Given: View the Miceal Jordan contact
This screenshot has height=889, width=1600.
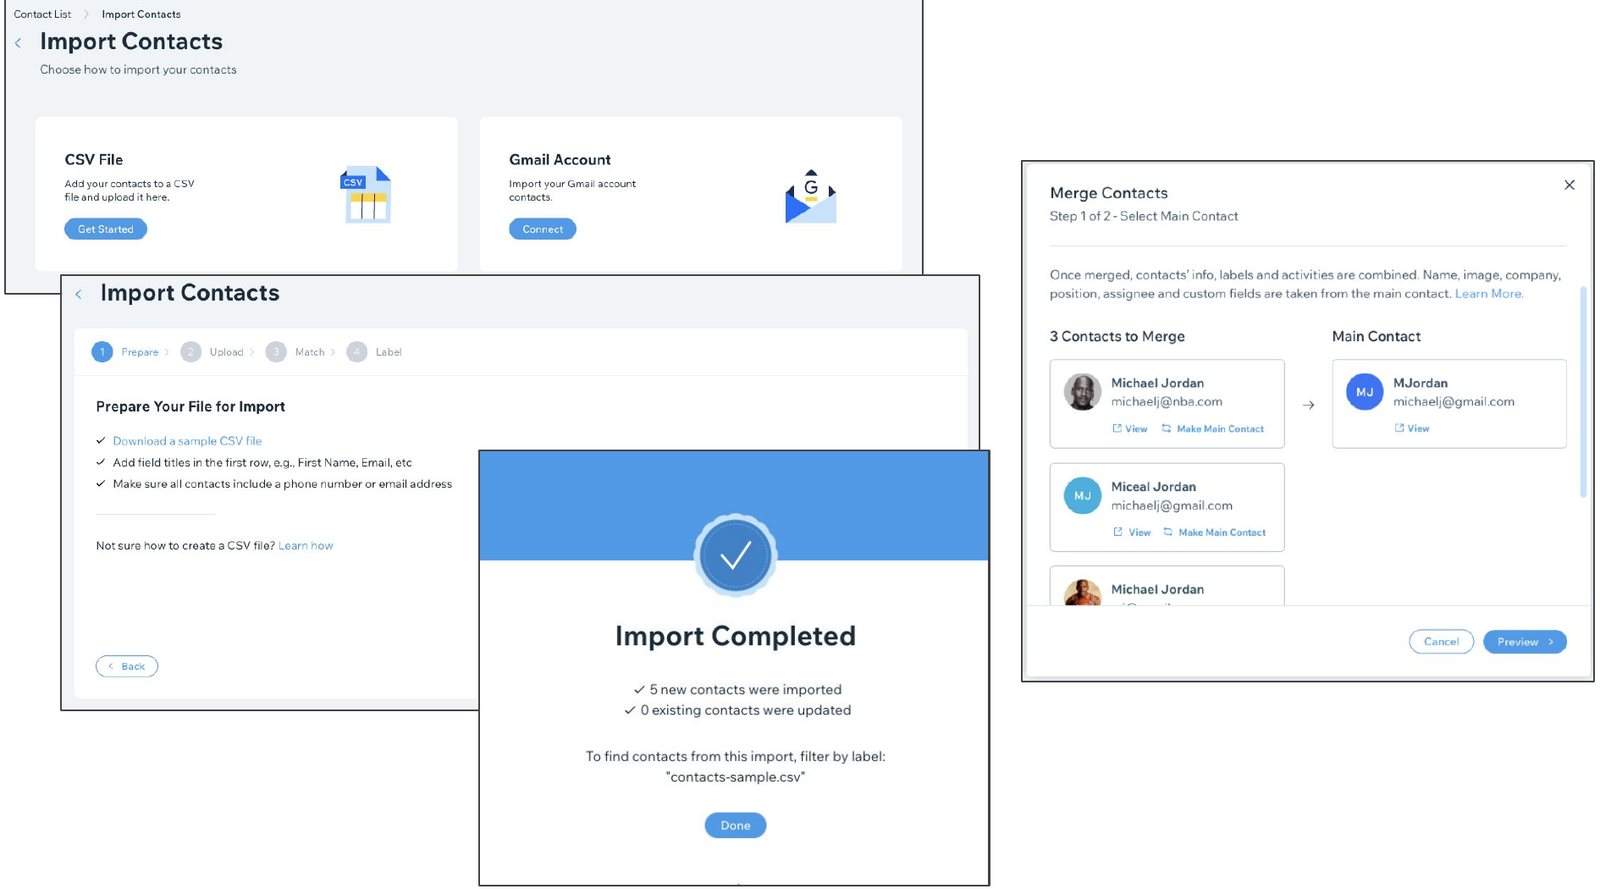Looking at the screenshot, I should (1132, 533).
